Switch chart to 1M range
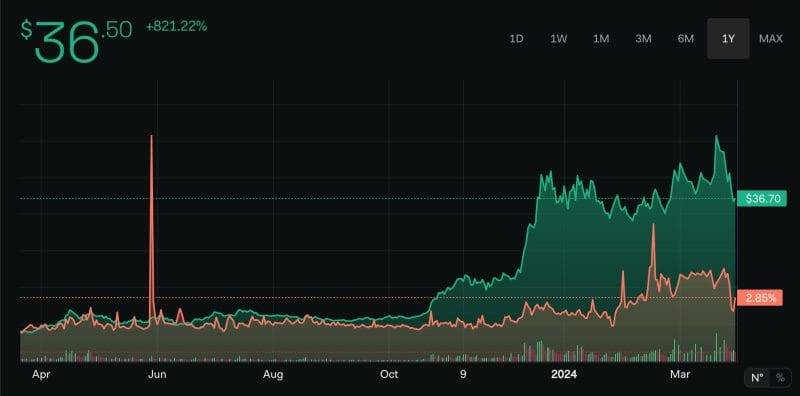This screenshot has width=800, height=396. 601,39
